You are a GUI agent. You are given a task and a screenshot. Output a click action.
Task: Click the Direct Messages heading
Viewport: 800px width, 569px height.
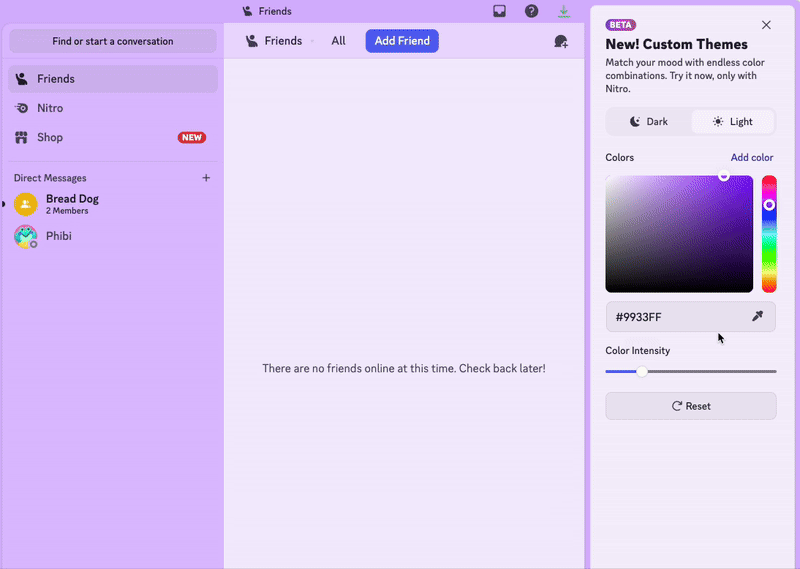click(x=50, y=178)
